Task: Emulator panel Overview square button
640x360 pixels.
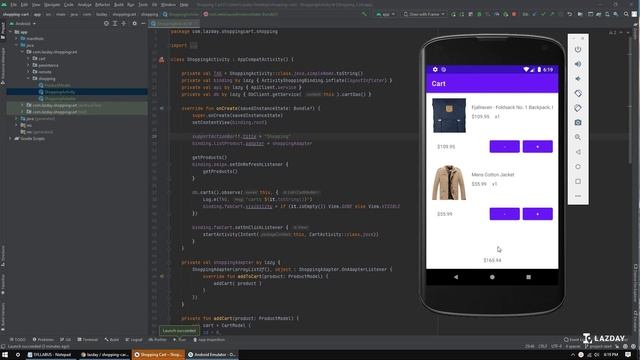Action: pyautogui.click(x=578, y=181)
